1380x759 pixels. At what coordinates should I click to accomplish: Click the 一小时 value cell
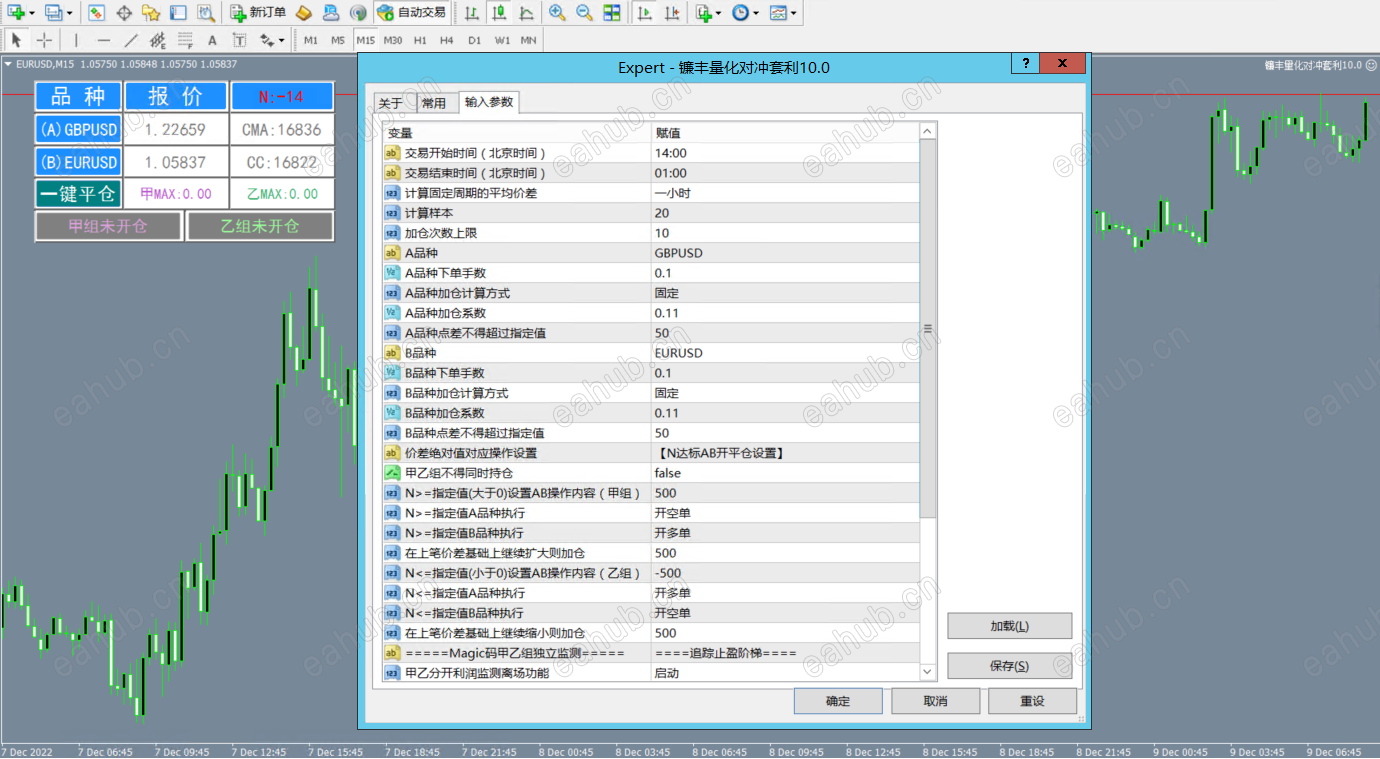785,193
